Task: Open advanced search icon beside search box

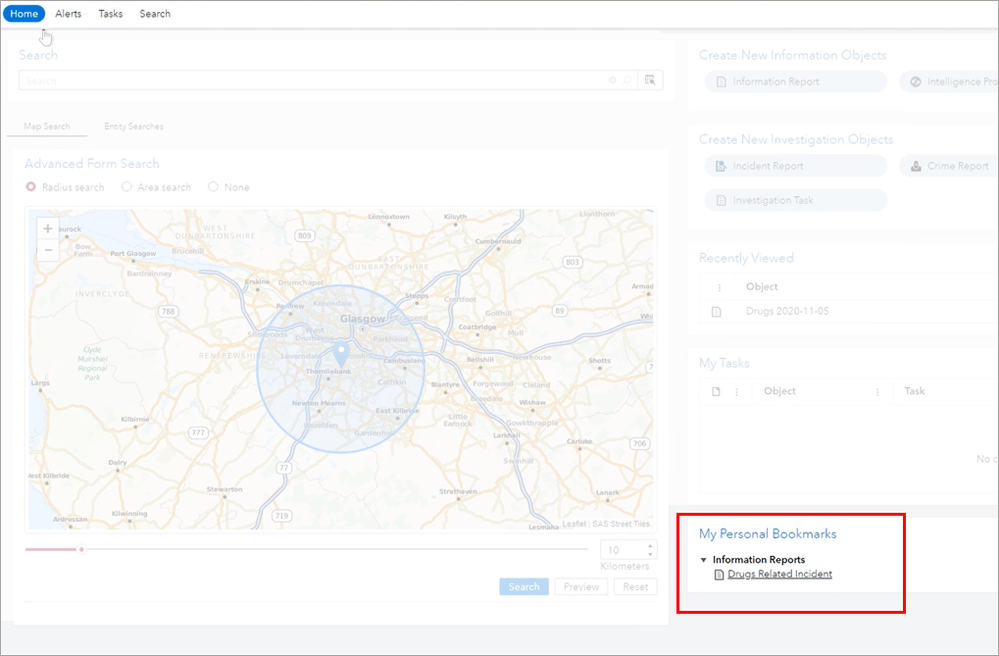Action: click(650, 80)
